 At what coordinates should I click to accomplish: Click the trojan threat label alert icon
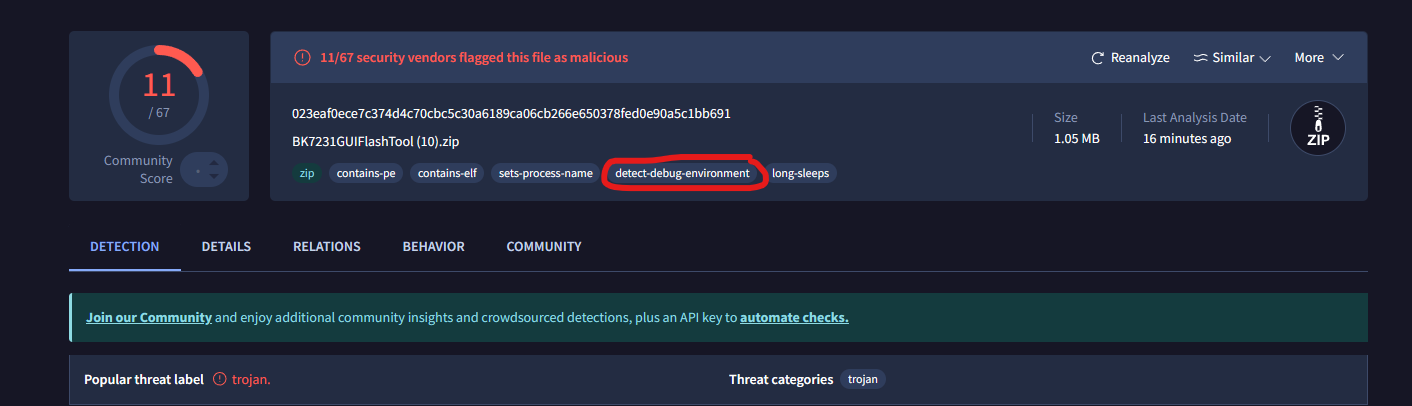(x=222, y=380)
